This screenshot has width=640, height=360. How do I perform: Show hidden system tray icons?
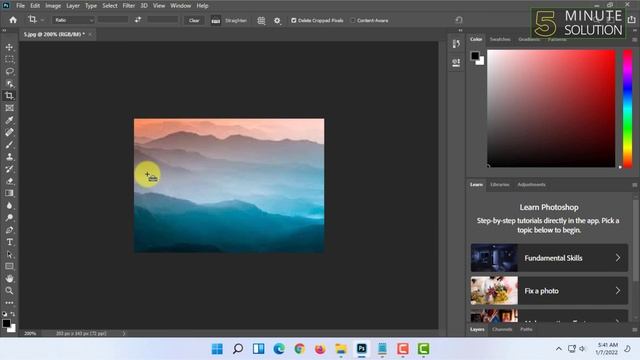[559, 349]
